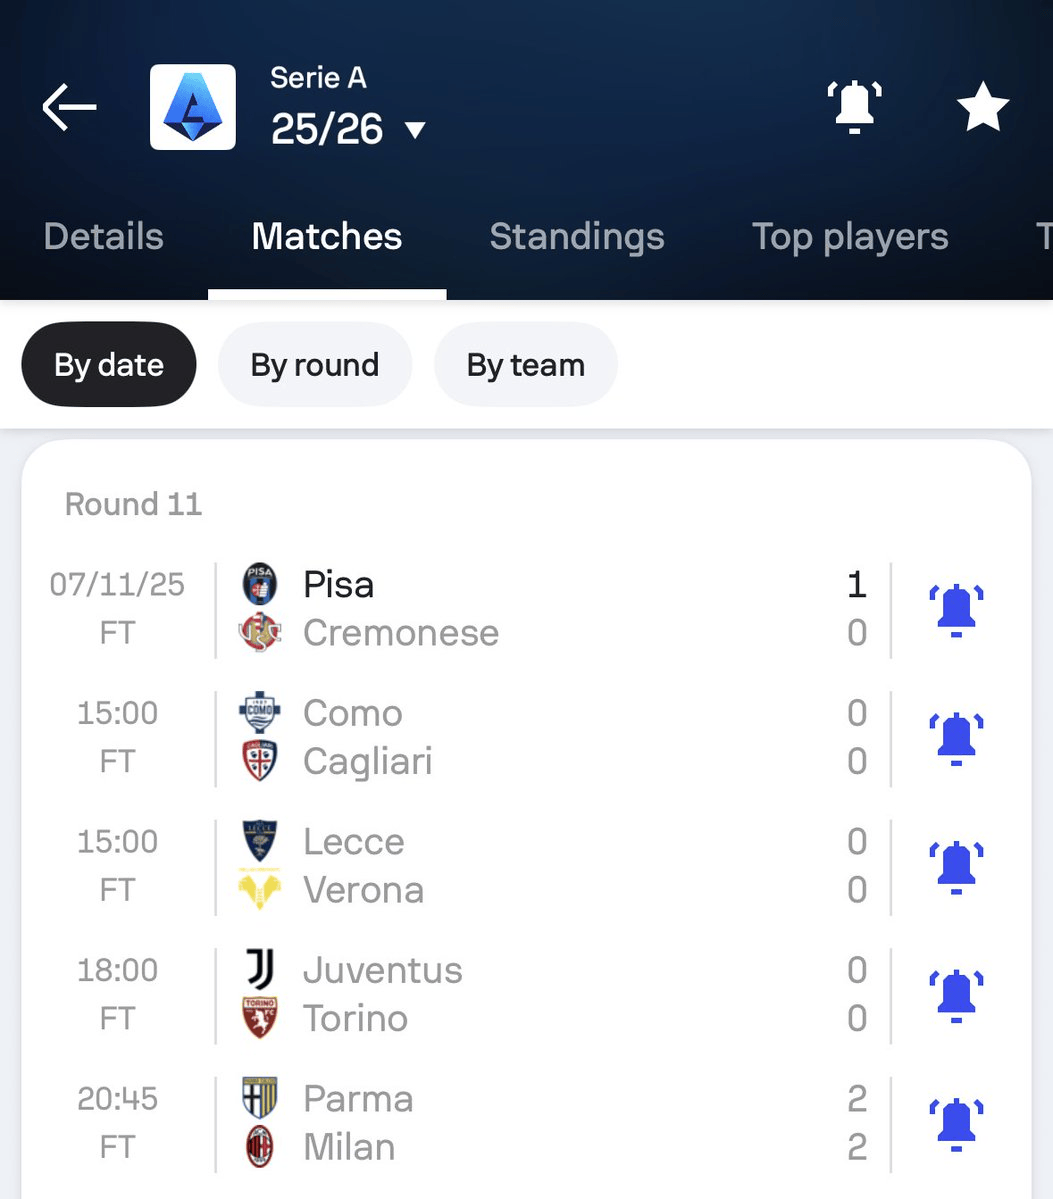Toggle alert bell for Como vs Cagliari

956,738
